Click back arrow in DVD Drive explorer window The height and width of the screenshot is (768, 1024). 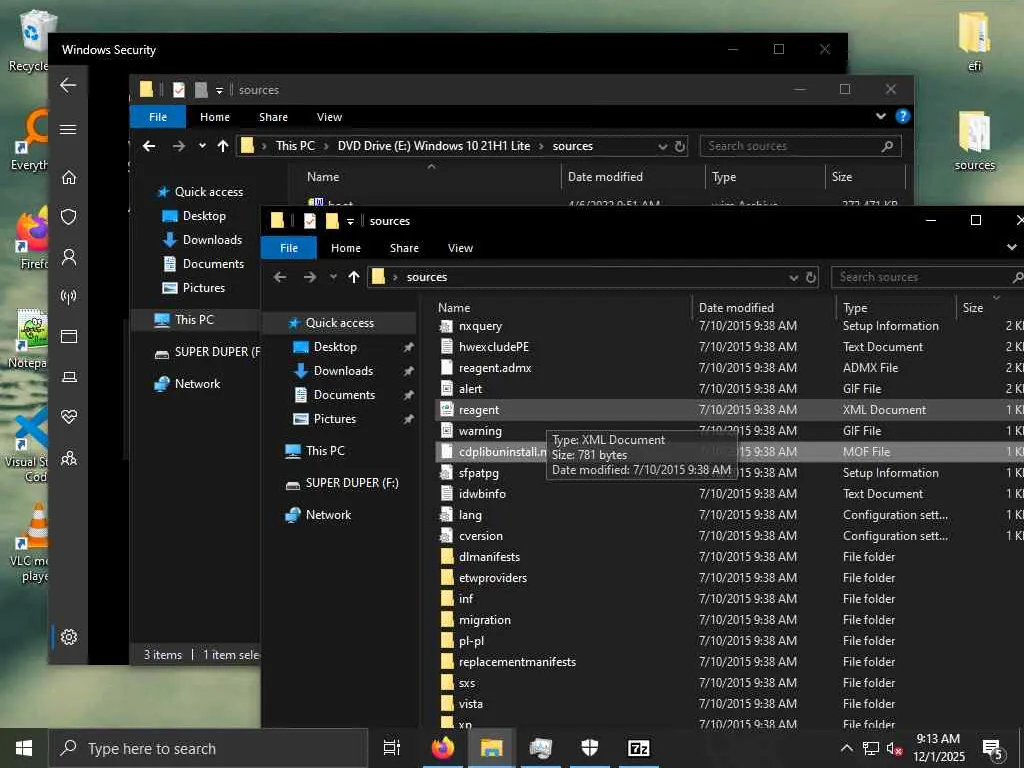click(149, 146)
